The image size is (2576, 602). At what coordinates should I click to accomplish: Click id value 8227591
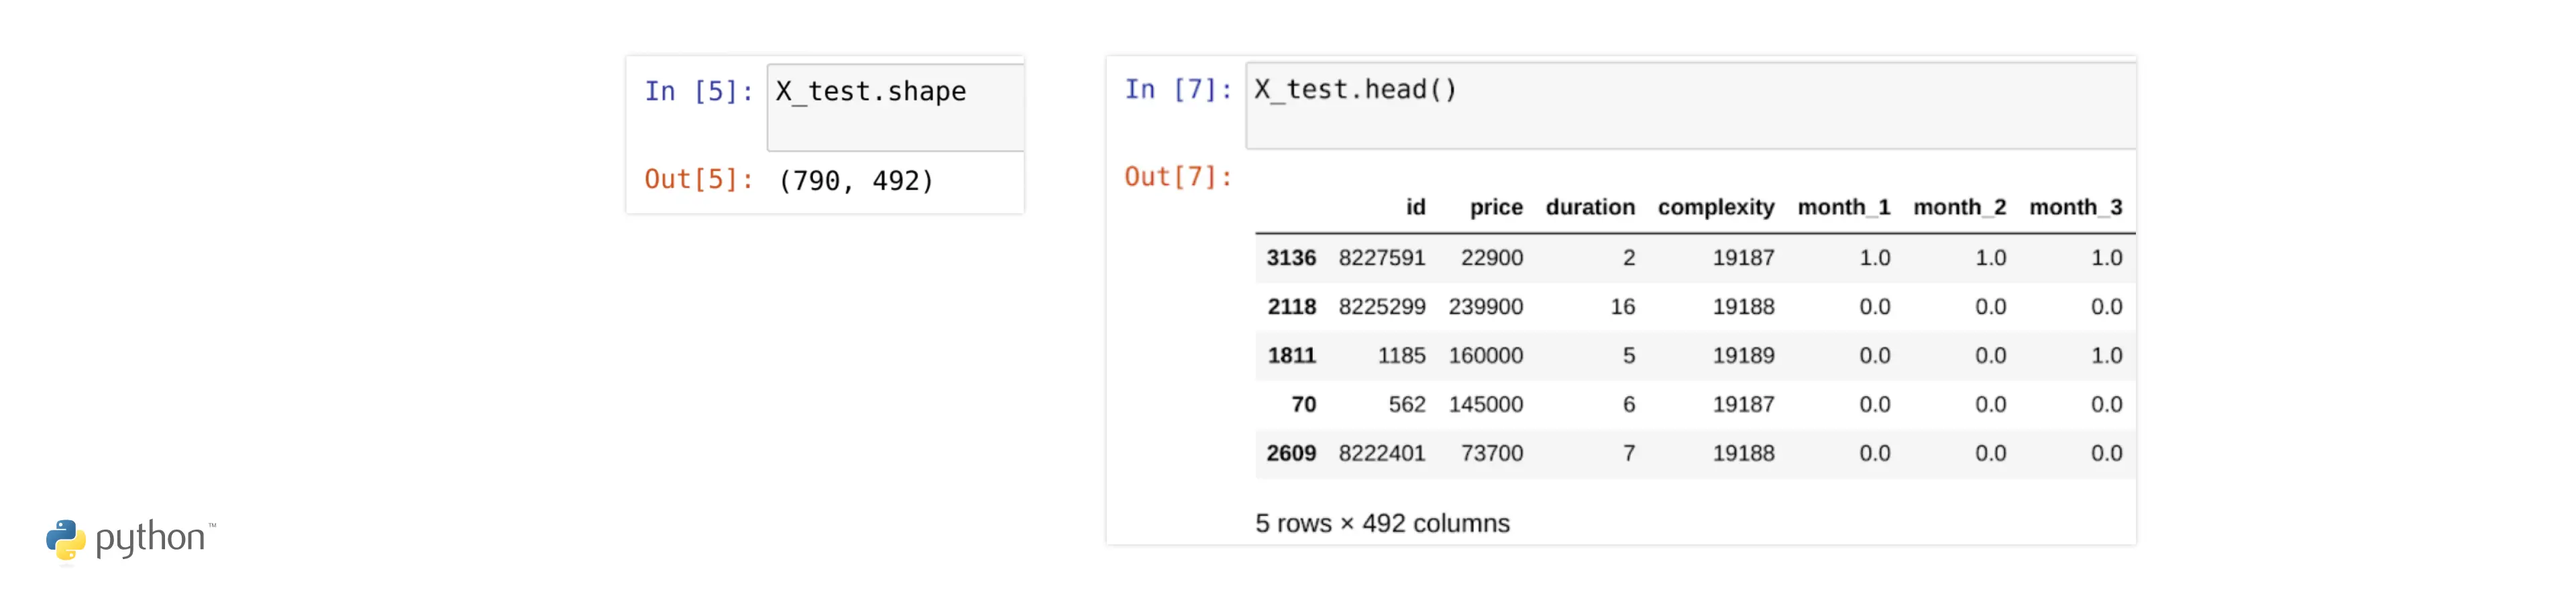pos(1382,258)
